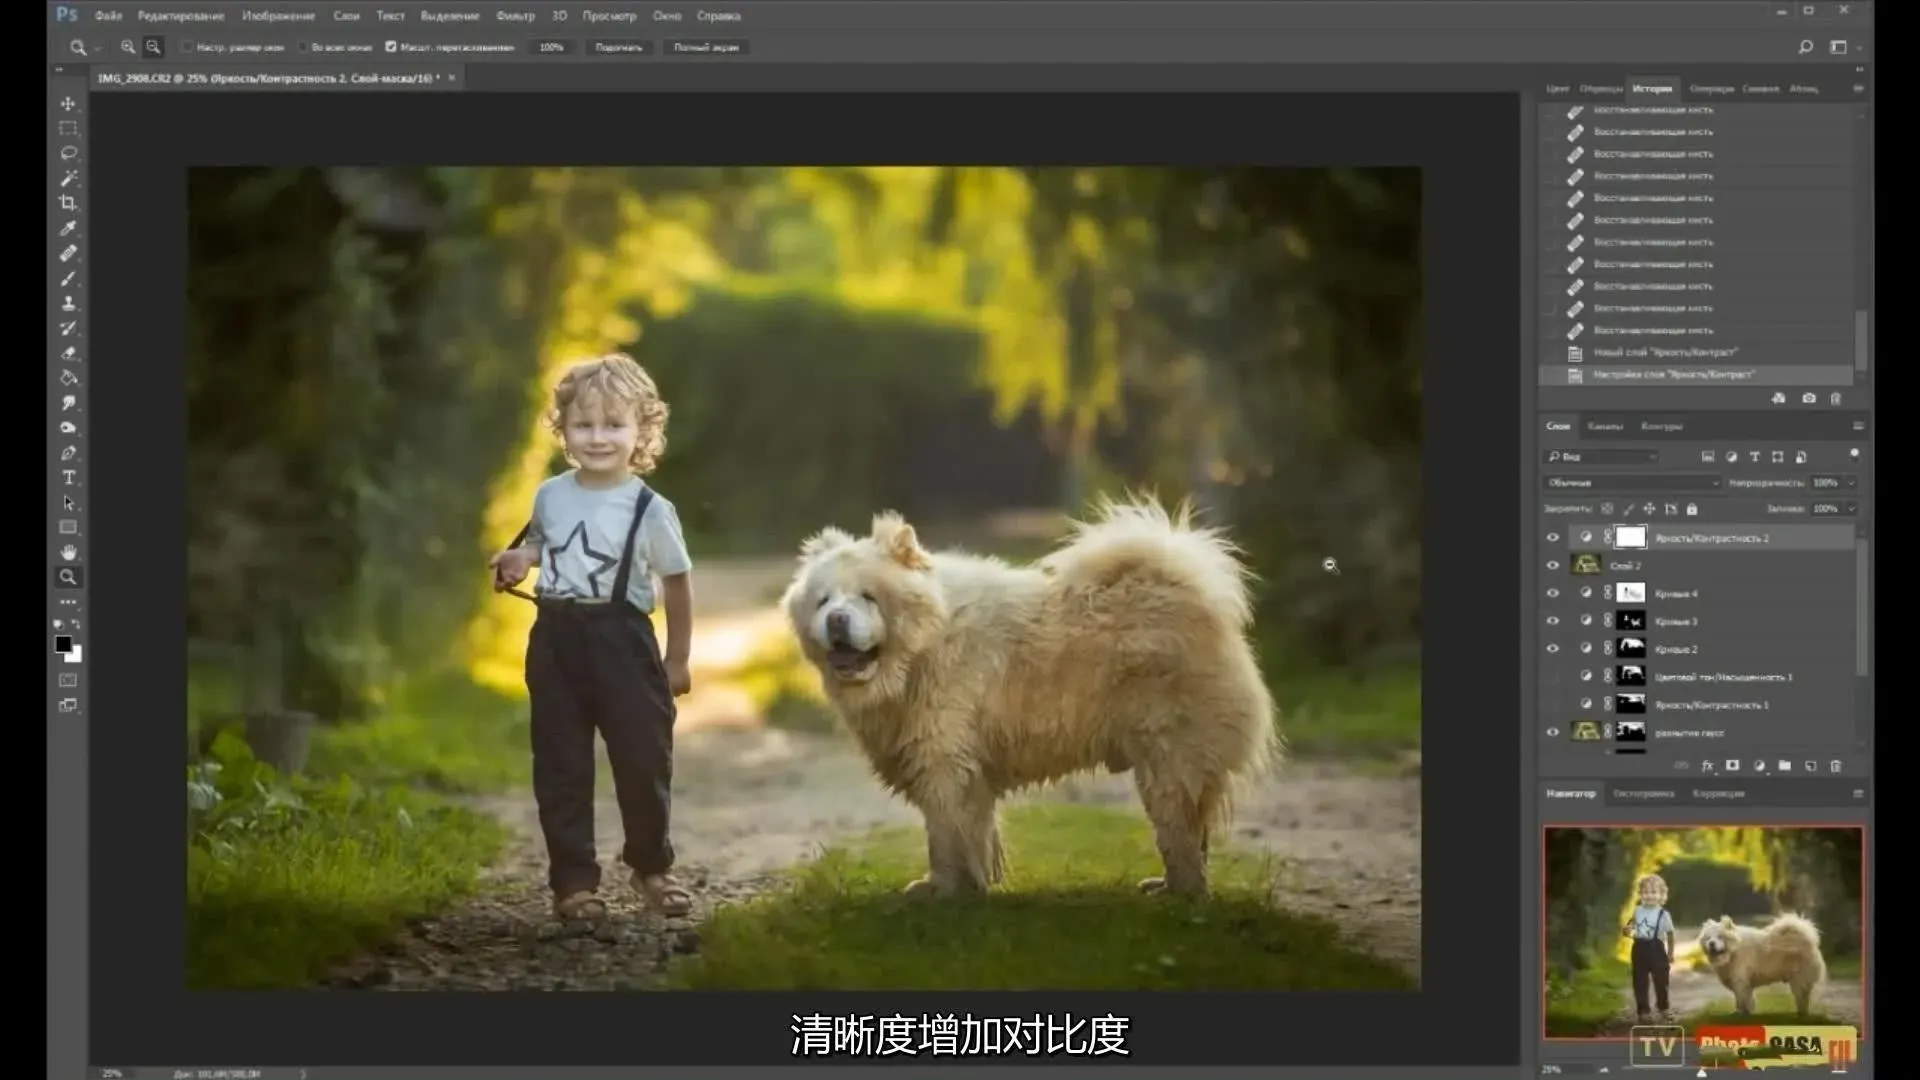Switch to the Каналы tab

[1604, 427]
